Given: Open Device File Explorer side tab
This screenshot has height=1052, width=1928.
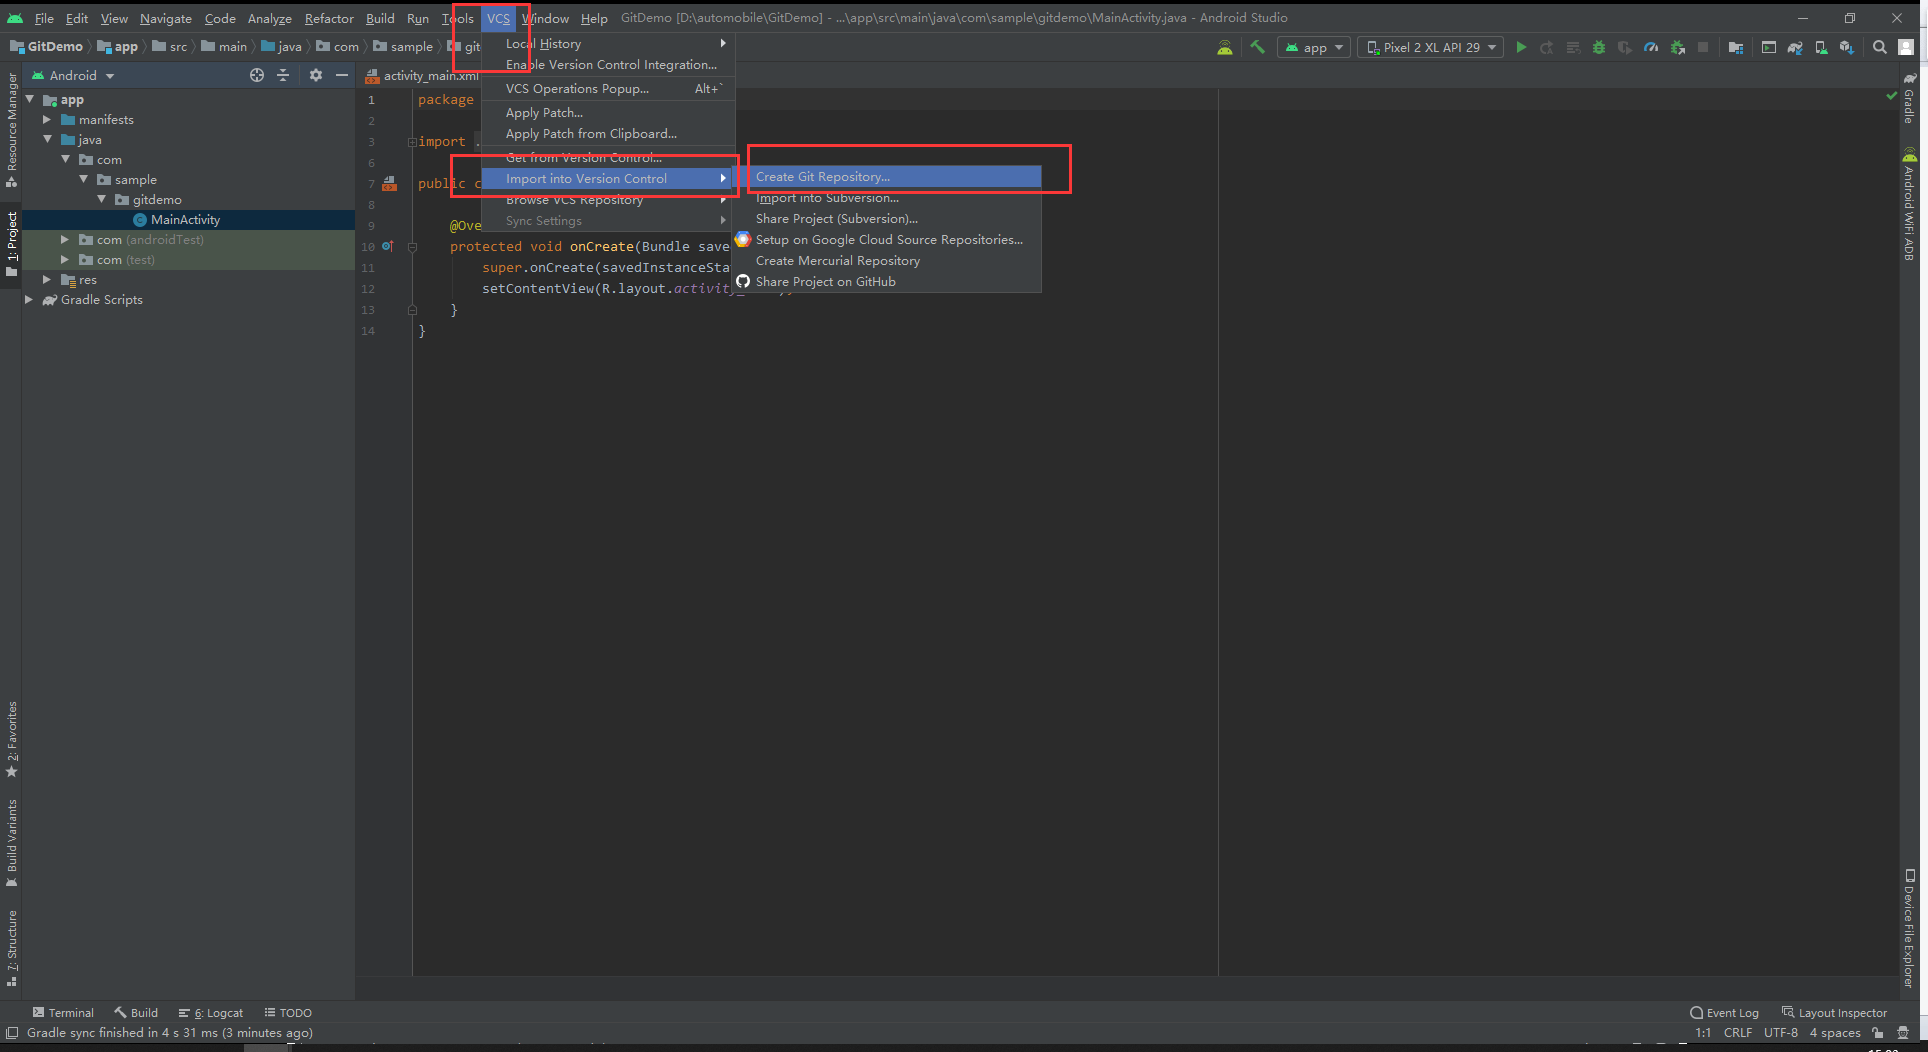Looking at the screenshot, I should pyautogui.click(x=1909, y=927).
